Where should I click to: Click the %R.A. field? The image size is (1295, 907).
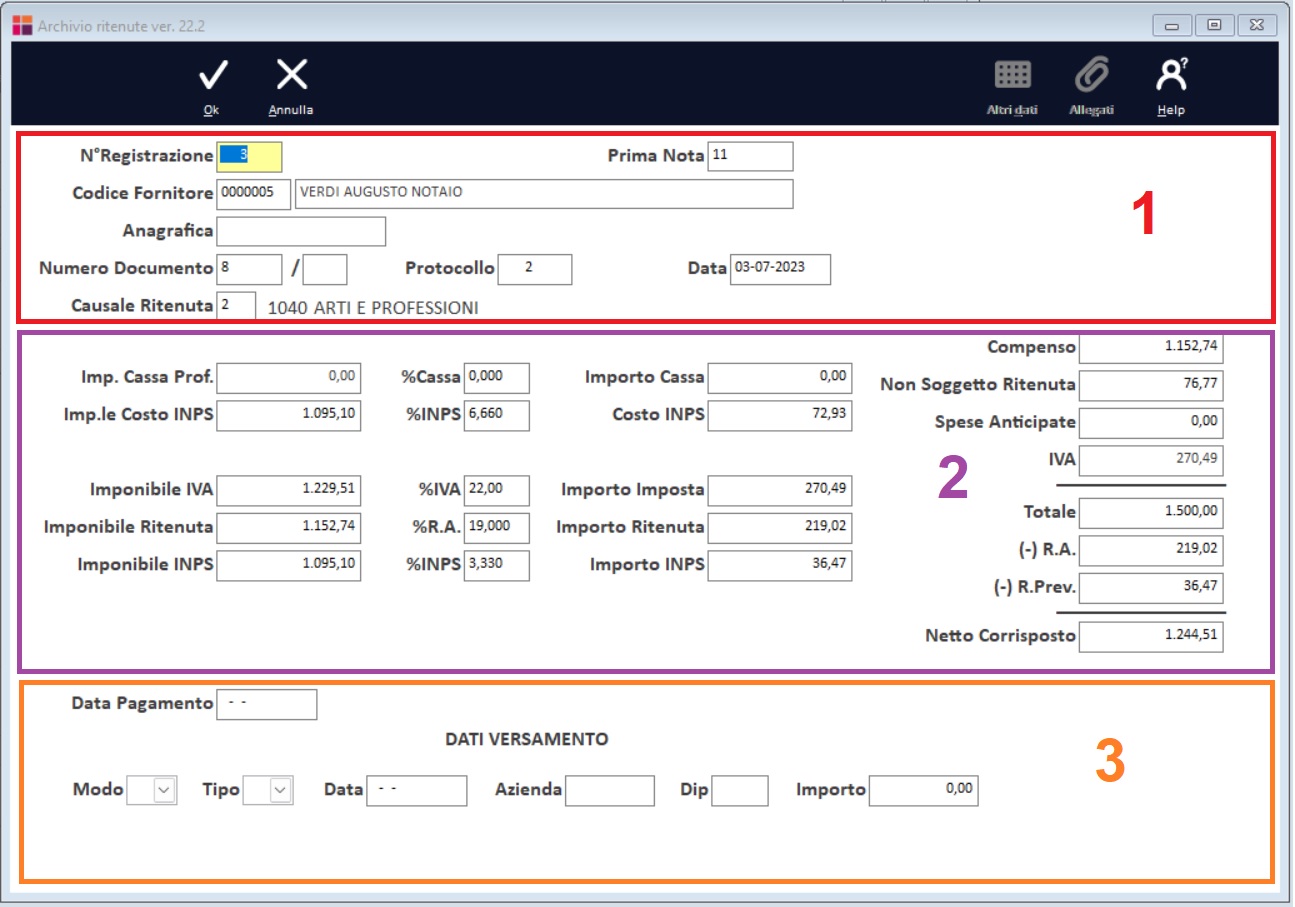[x=497, y=527]
